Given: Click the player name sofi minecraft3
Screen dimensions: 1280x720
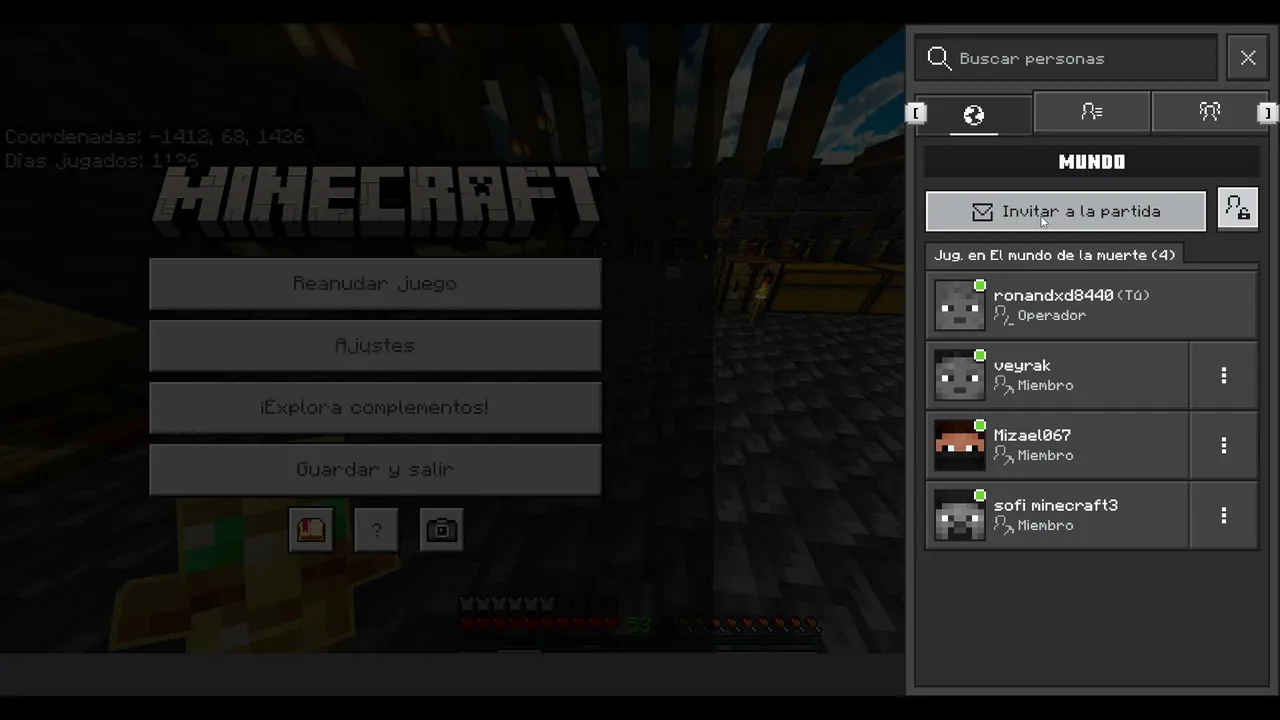Looking at the screenshot, I should (x=1056, y=505).
